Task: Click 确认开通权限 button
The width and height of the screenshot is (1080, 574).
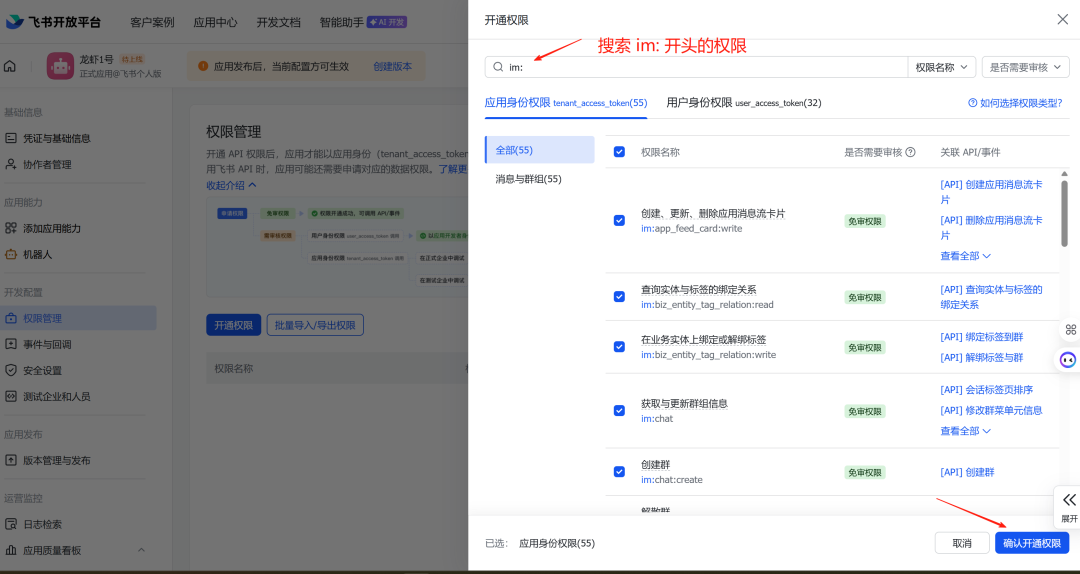Action: coord(1031,543)
